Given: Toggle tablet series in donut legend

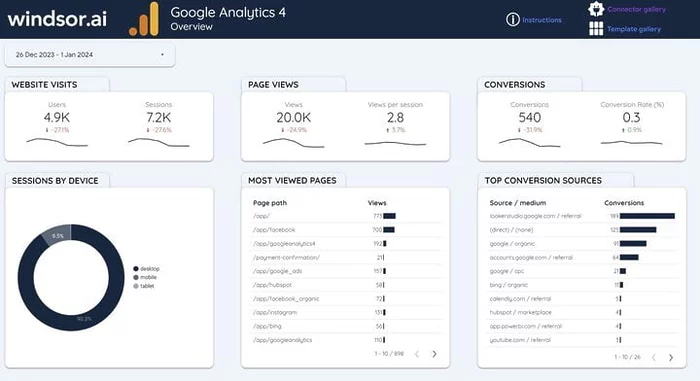Looking at the screenshot, I should pos(144,286).
